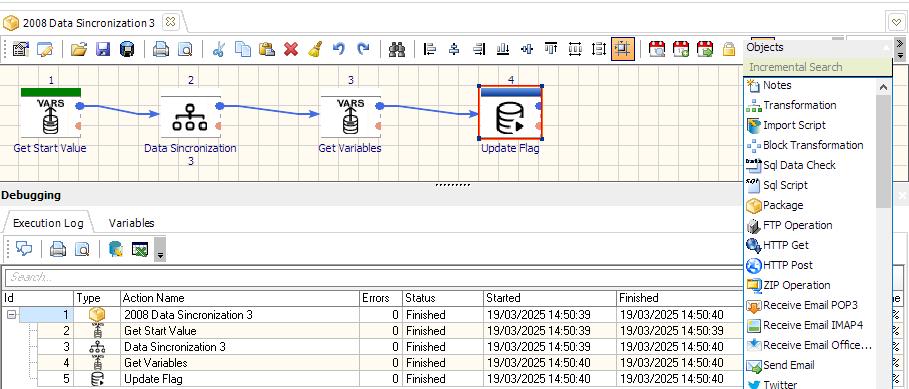Click the preview icon in Execution Log toolbar
This screenshot has width=909, height=389.
click(82, 249)
